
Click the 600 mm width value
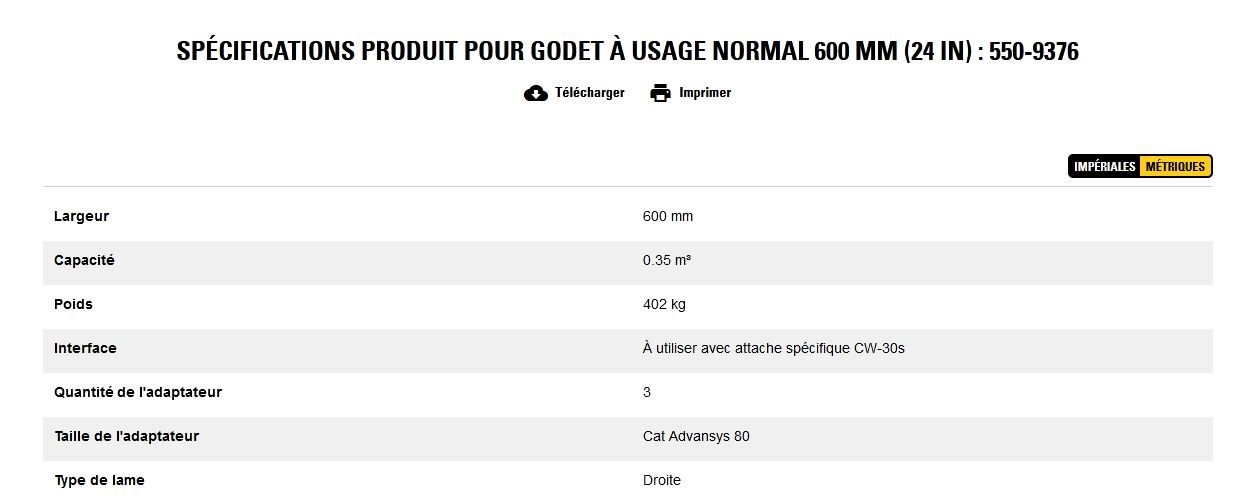667,216
